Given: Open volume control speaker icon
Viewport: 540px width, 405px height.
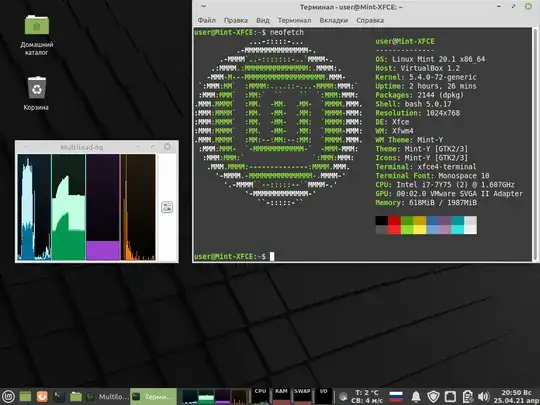Looking at the screenshot, I should (484, 396).
